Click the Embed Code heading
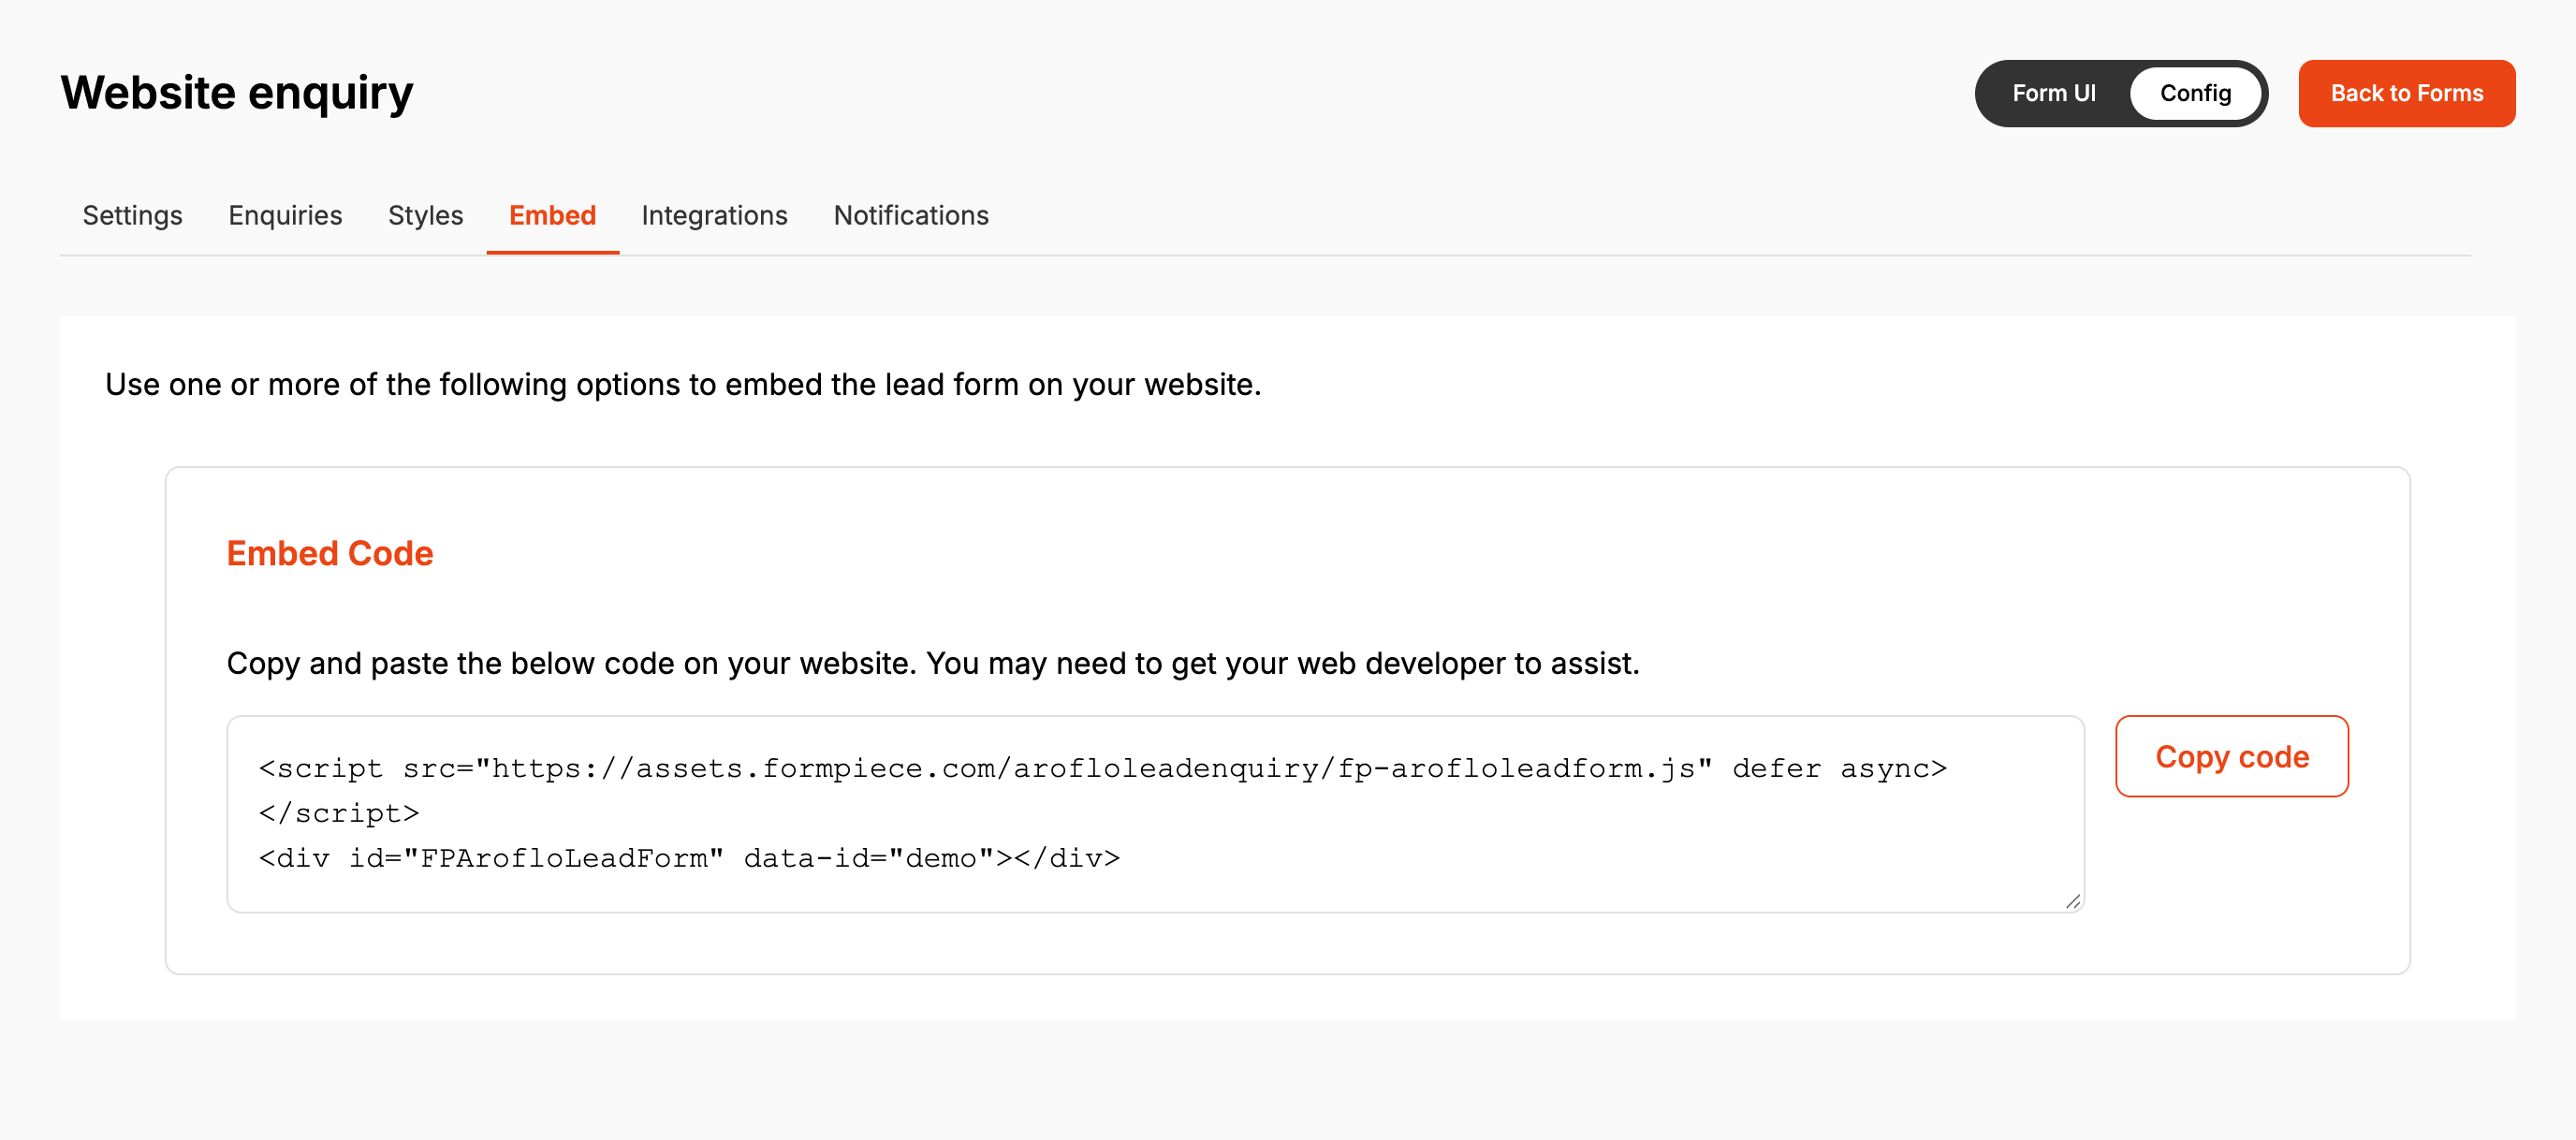 [330, 553]
